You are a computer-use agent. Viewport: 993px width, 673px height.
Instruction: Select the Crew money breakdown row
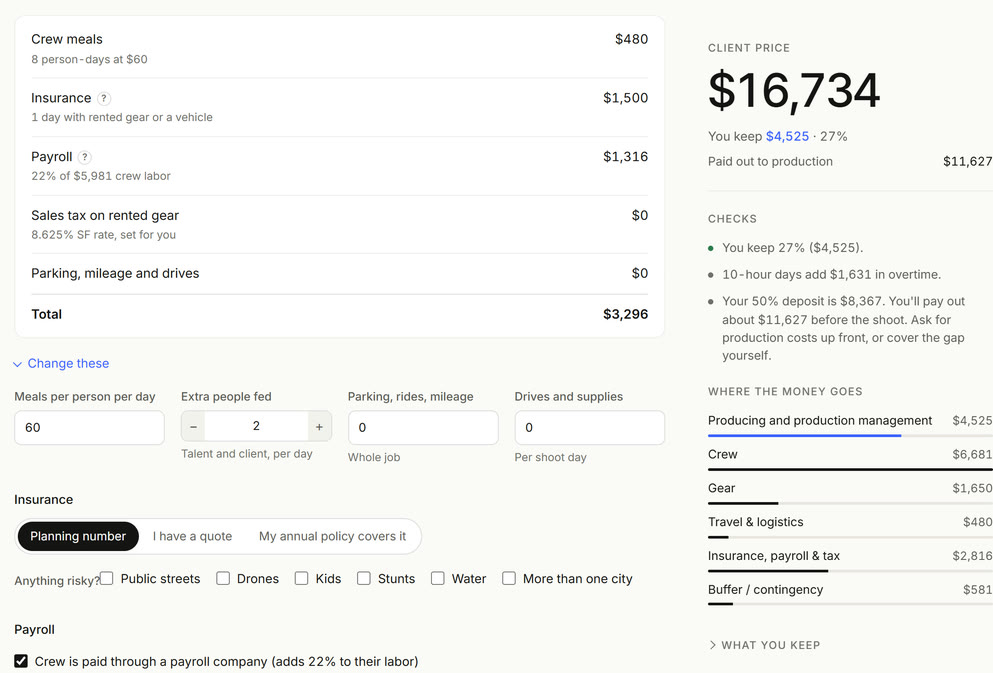850,458
